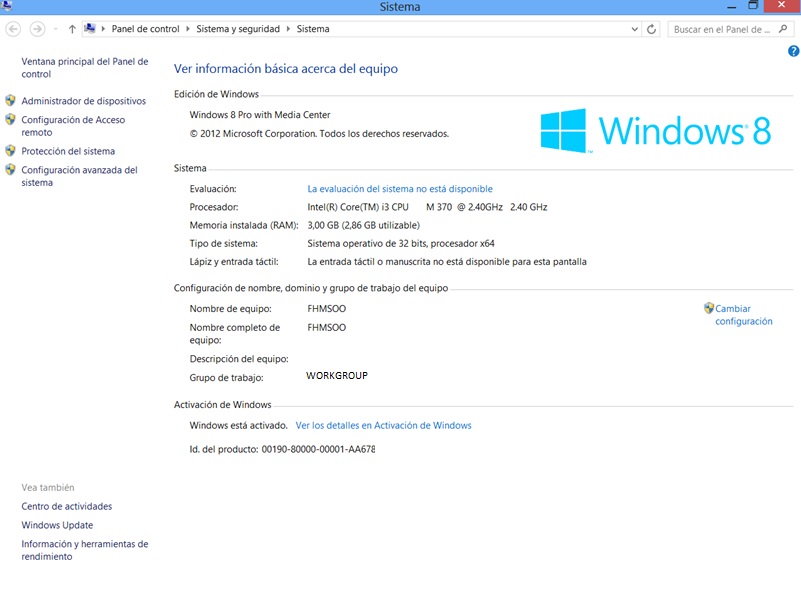
Task: Click shield icon beside Configuración avanzada del sistema
Action: (10, 169)
